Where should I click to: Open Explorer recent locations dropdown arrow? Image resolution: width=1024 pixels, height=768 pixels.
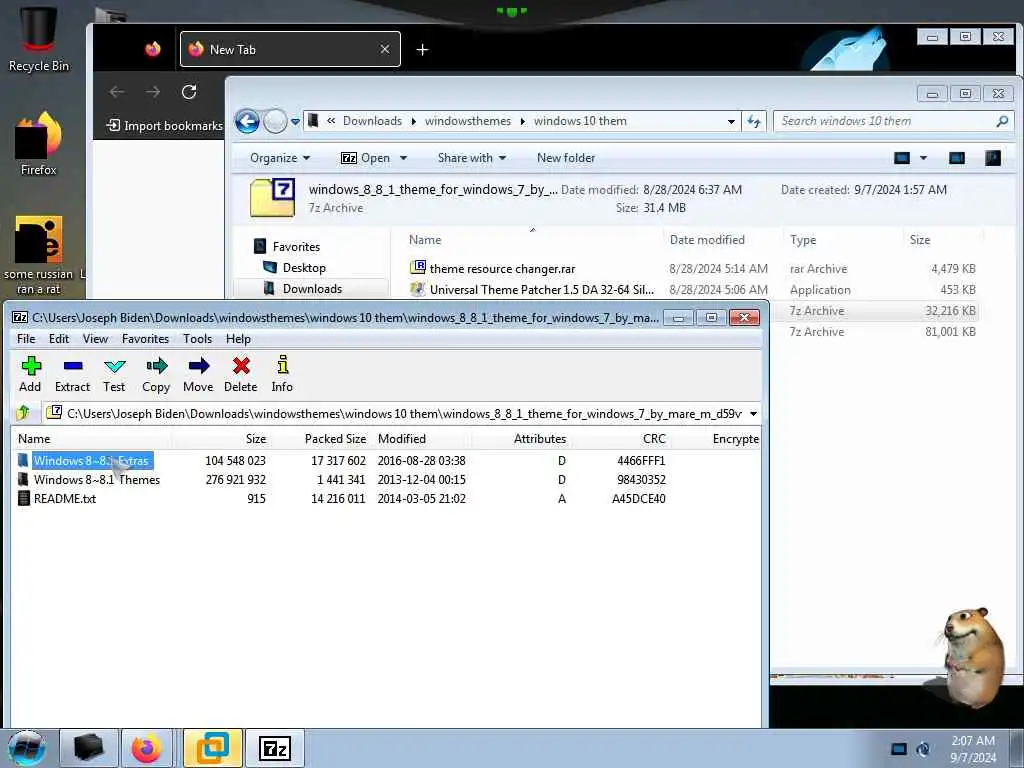[295, 121]
